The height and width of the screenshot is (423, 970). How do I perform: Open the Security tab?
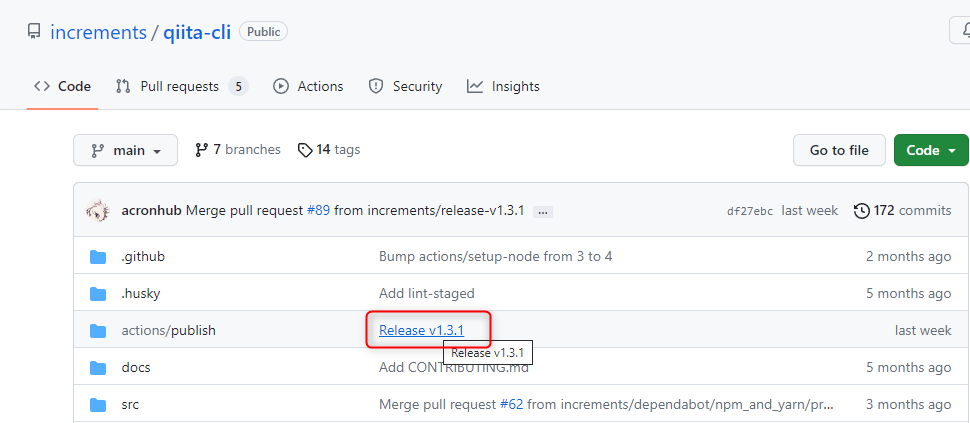coord(405,87)
